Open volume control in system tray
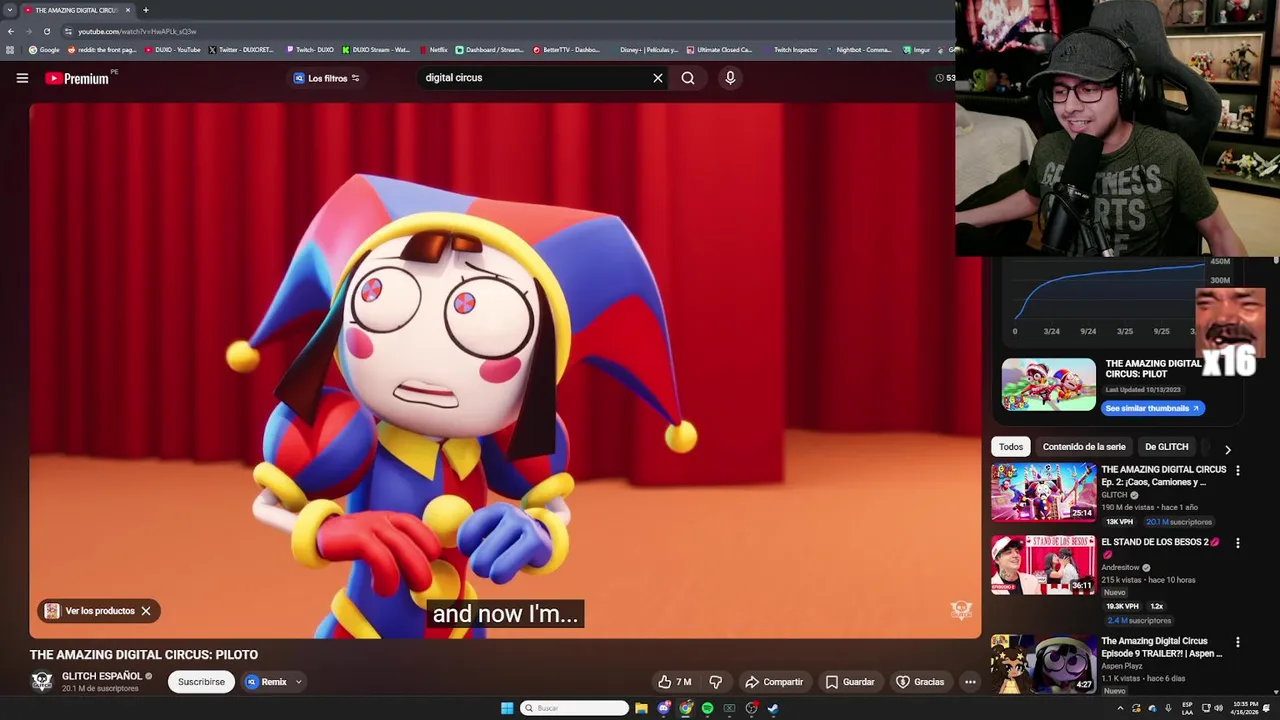Viewport: 1280px width, 720px height. coord(1218,708)
